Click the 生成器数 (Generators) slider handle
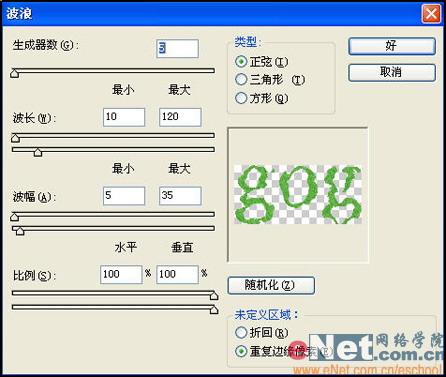 pos(15,73)
